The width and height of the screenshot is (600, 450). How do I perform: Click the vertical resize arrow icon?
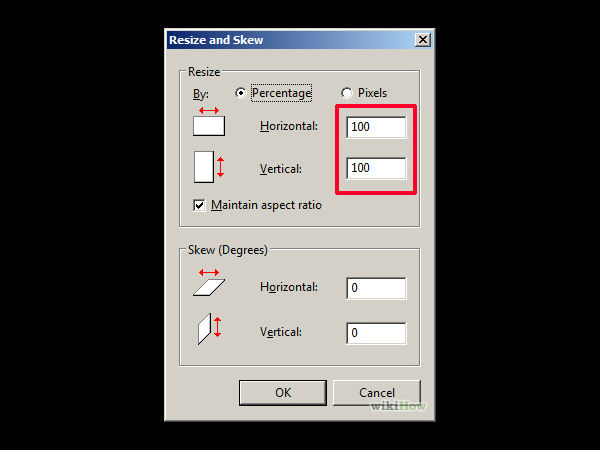[206, 167]
